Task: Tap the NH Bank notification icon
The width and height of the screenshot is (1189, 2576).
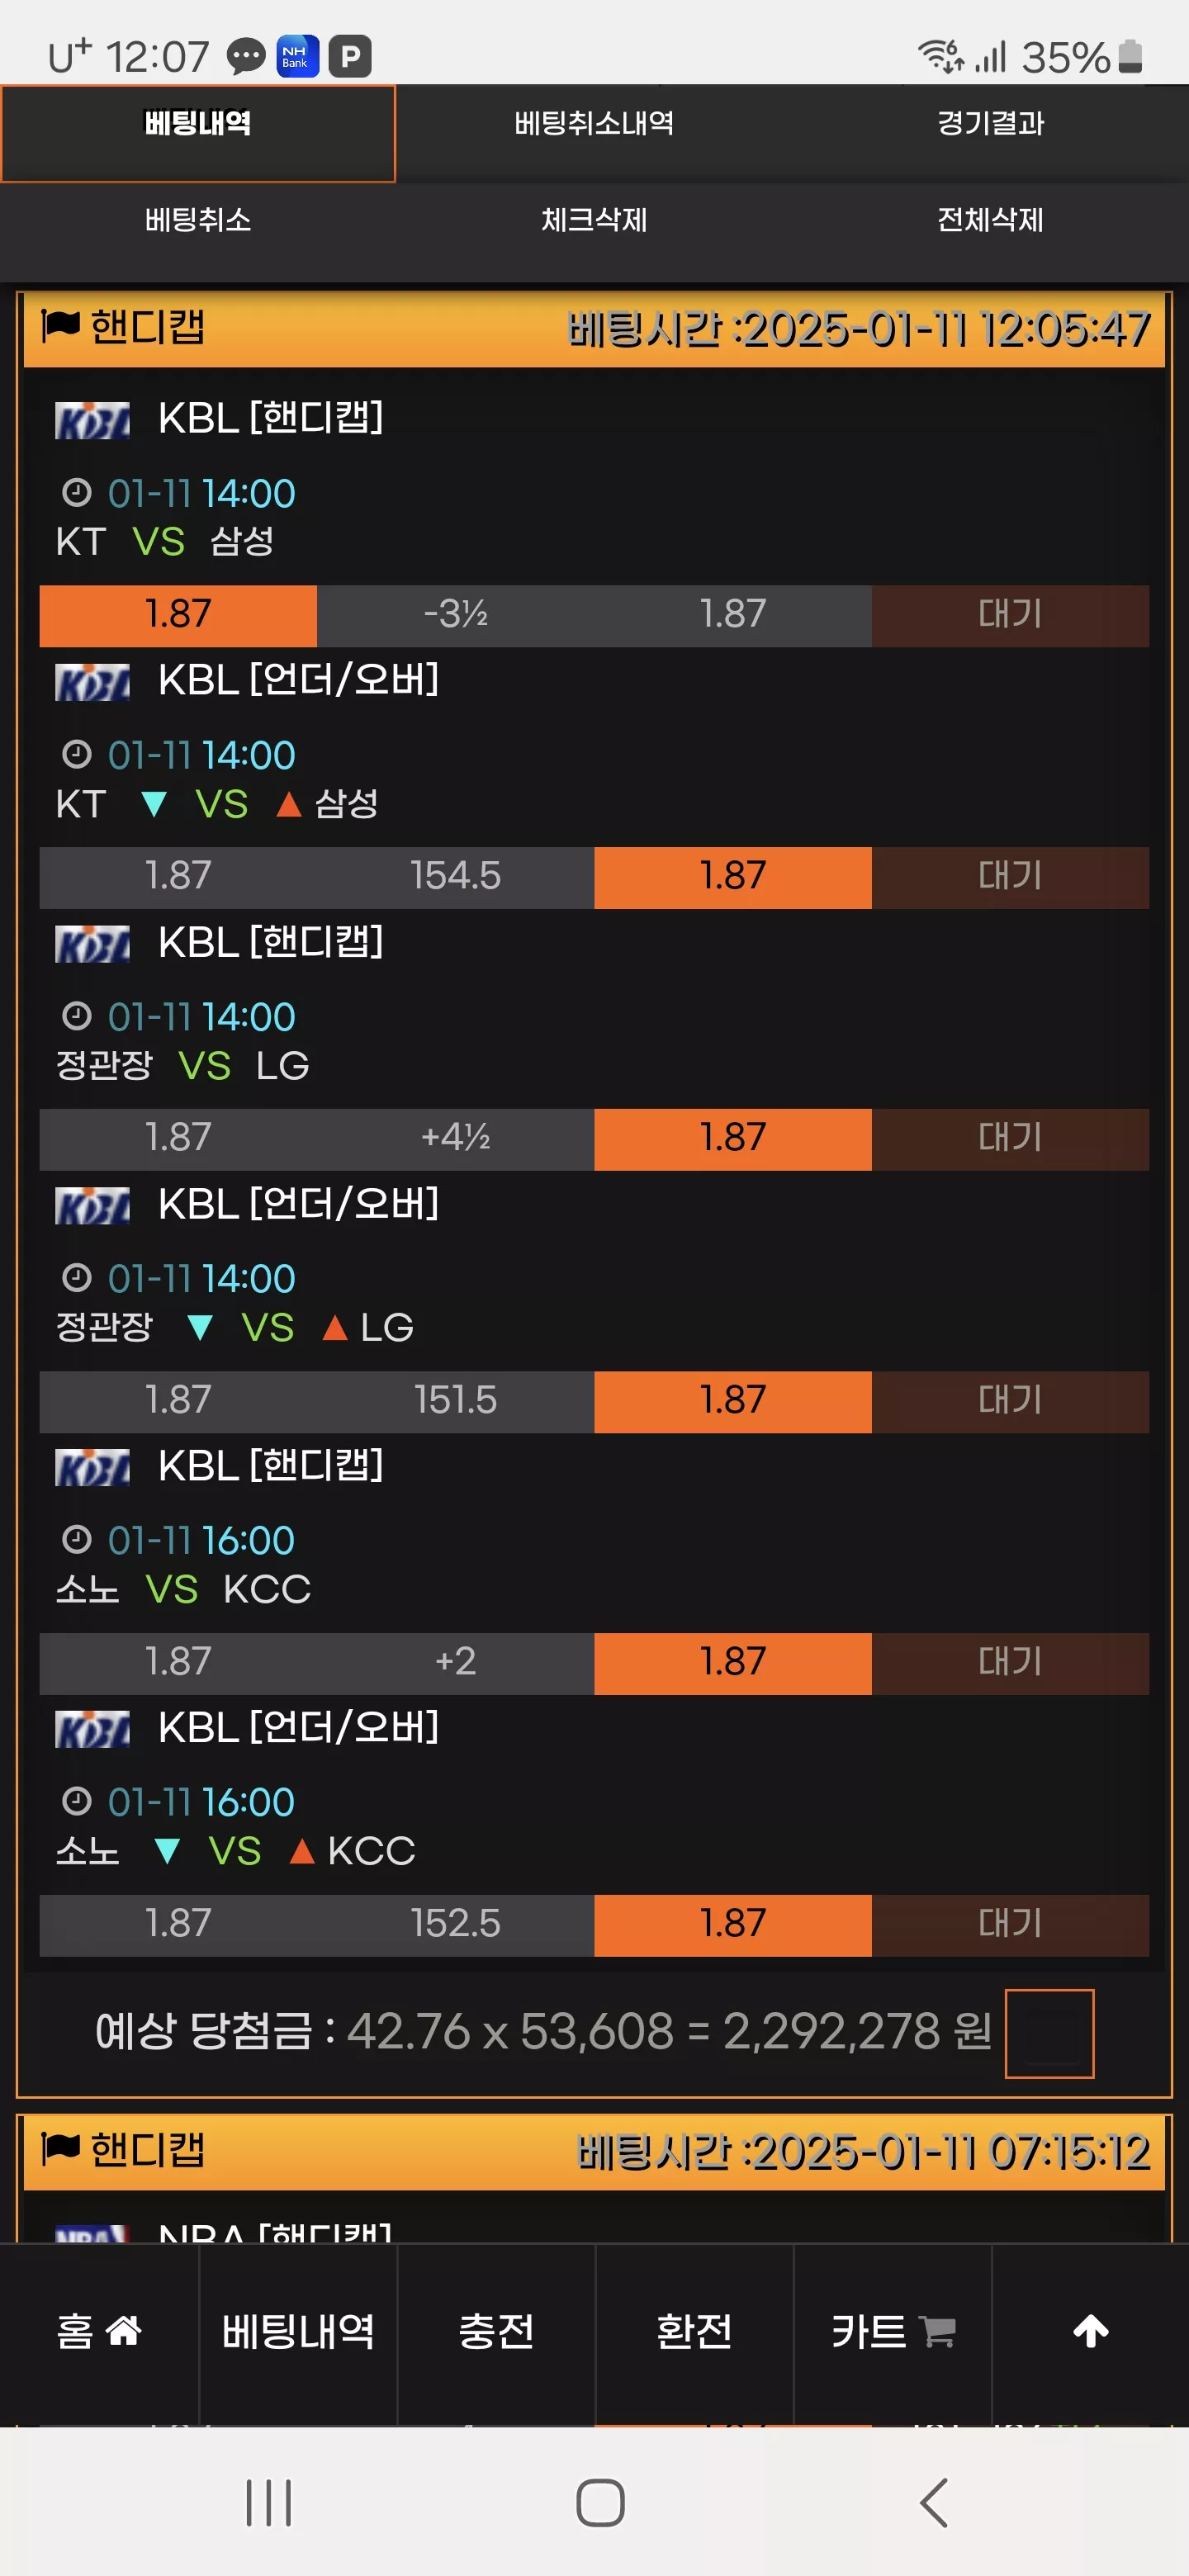Action: point(297,56)
